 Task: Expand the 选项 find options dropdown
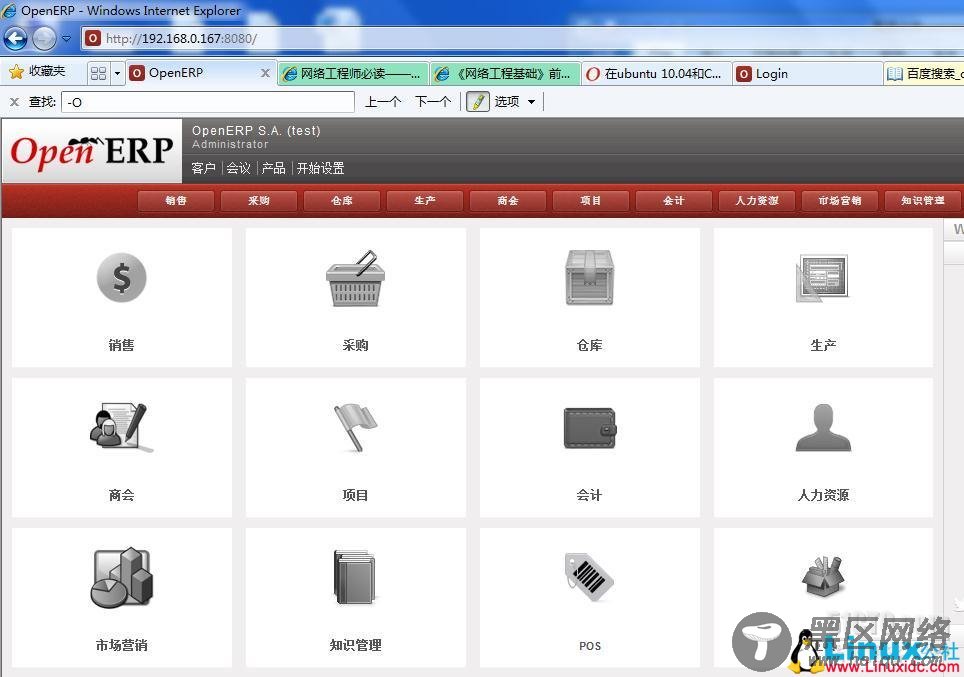pos(531,102)
